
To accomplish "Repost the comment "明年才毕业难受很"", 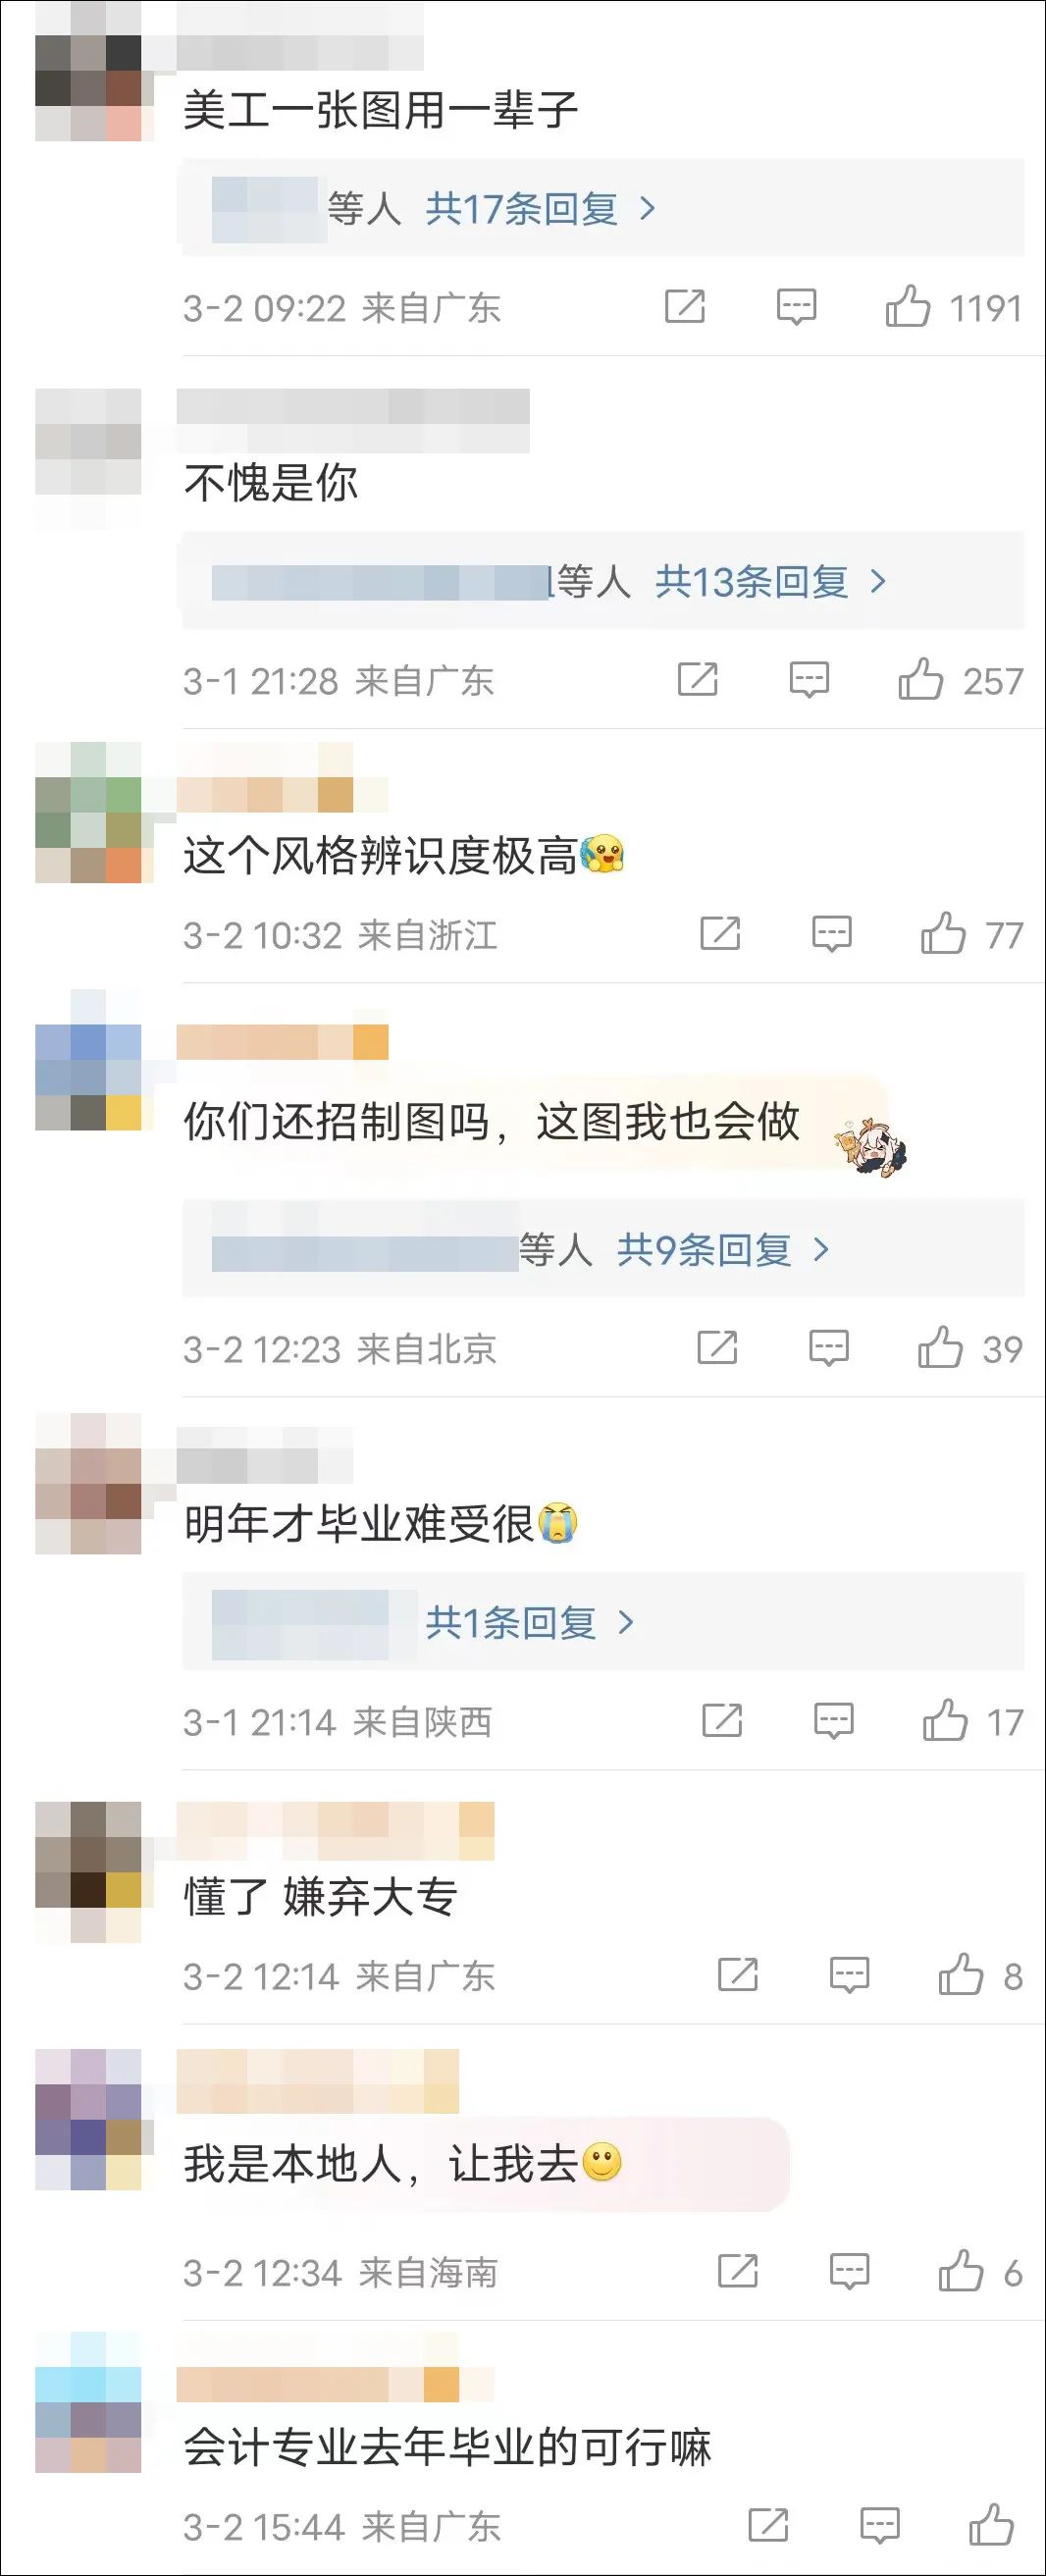I will coord(722,1720).
